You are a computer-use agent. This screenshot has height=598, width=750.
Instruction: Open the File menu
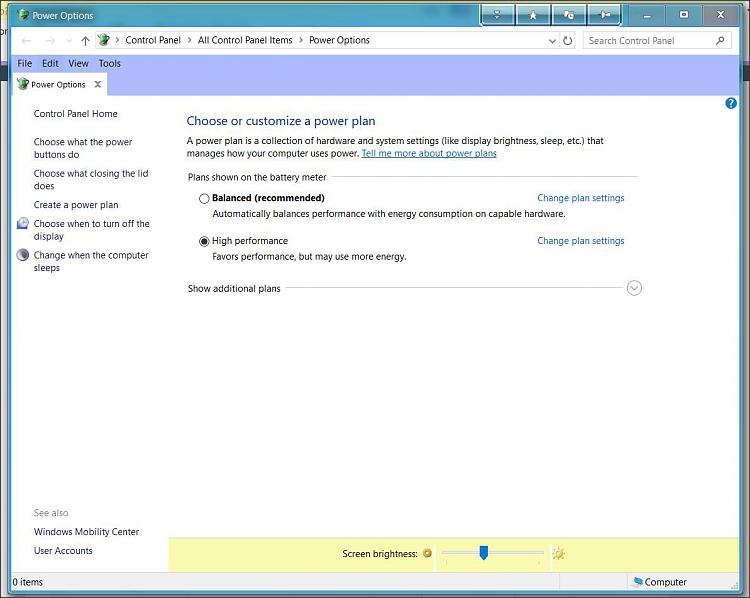click(24, 63)
